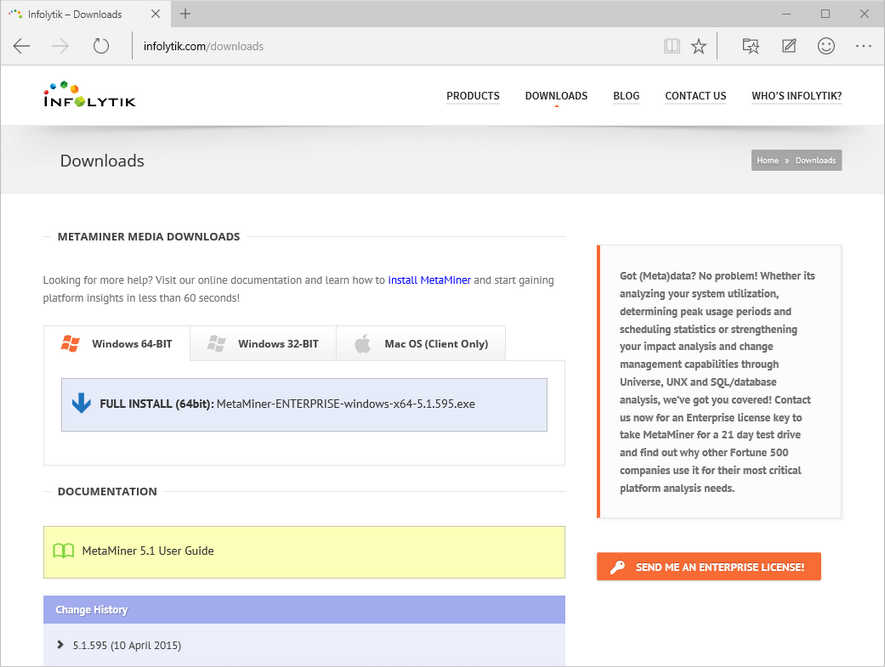Download MetaMiner-ENTERPRISE-windows-x64-5.1.595.exe
885x667 pixels.
304,405
